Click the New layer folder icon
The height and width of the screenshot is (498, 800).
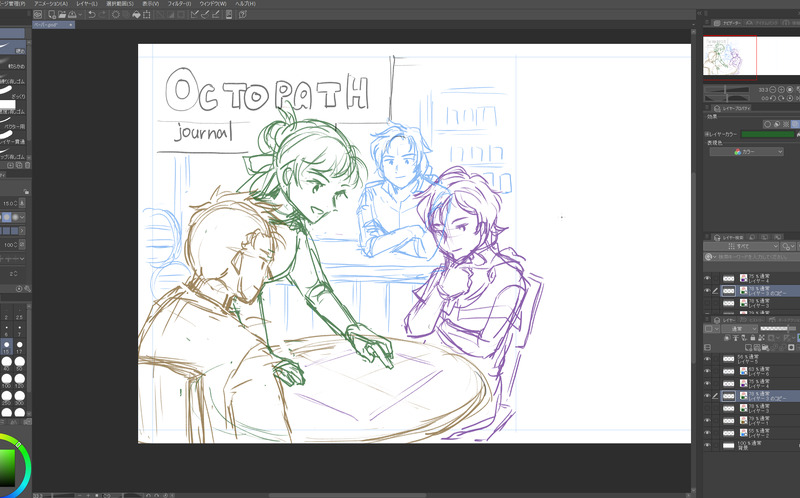click(x=766, y=347)
